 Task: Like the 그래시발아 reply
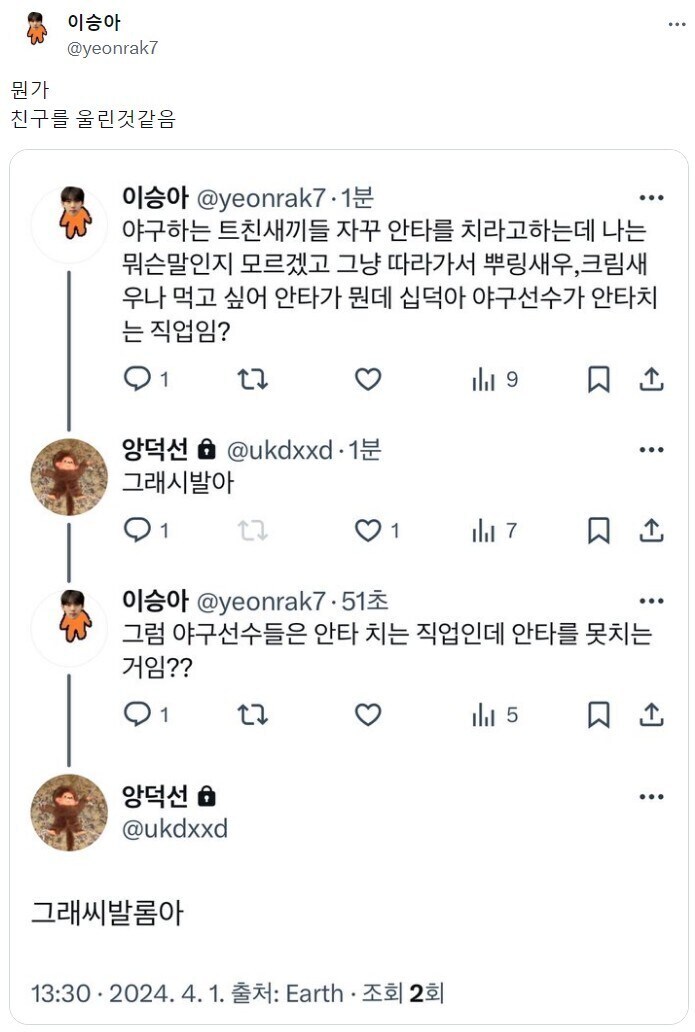coord(368,530)
